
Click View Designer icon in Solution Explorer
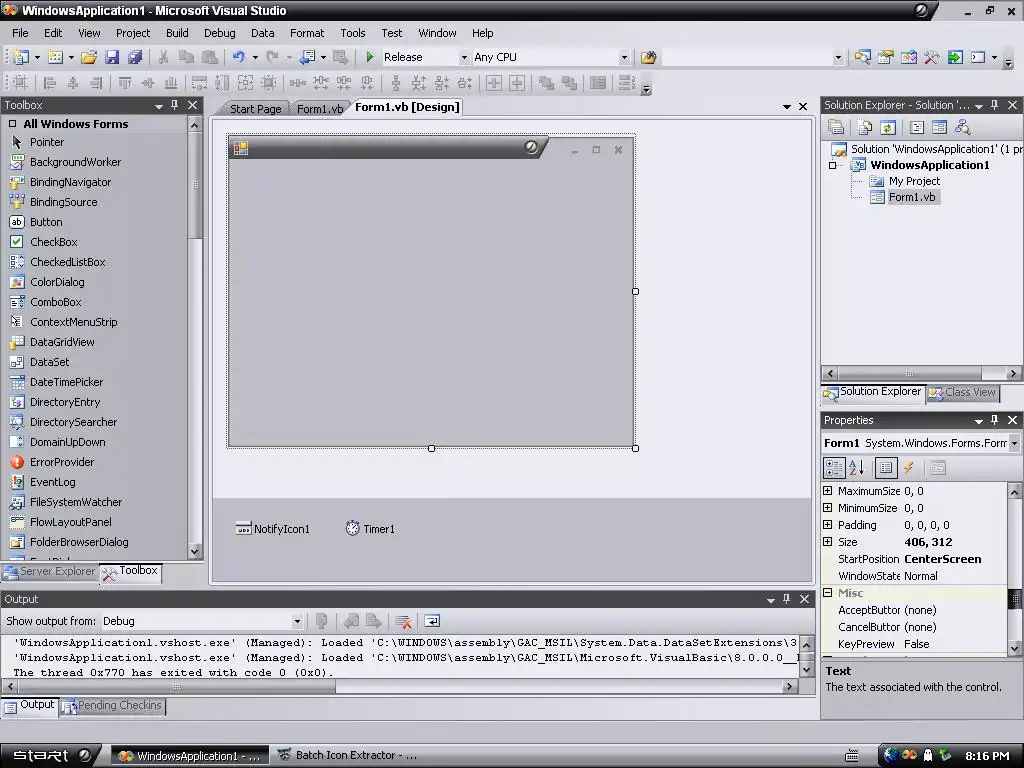(939, 127)
